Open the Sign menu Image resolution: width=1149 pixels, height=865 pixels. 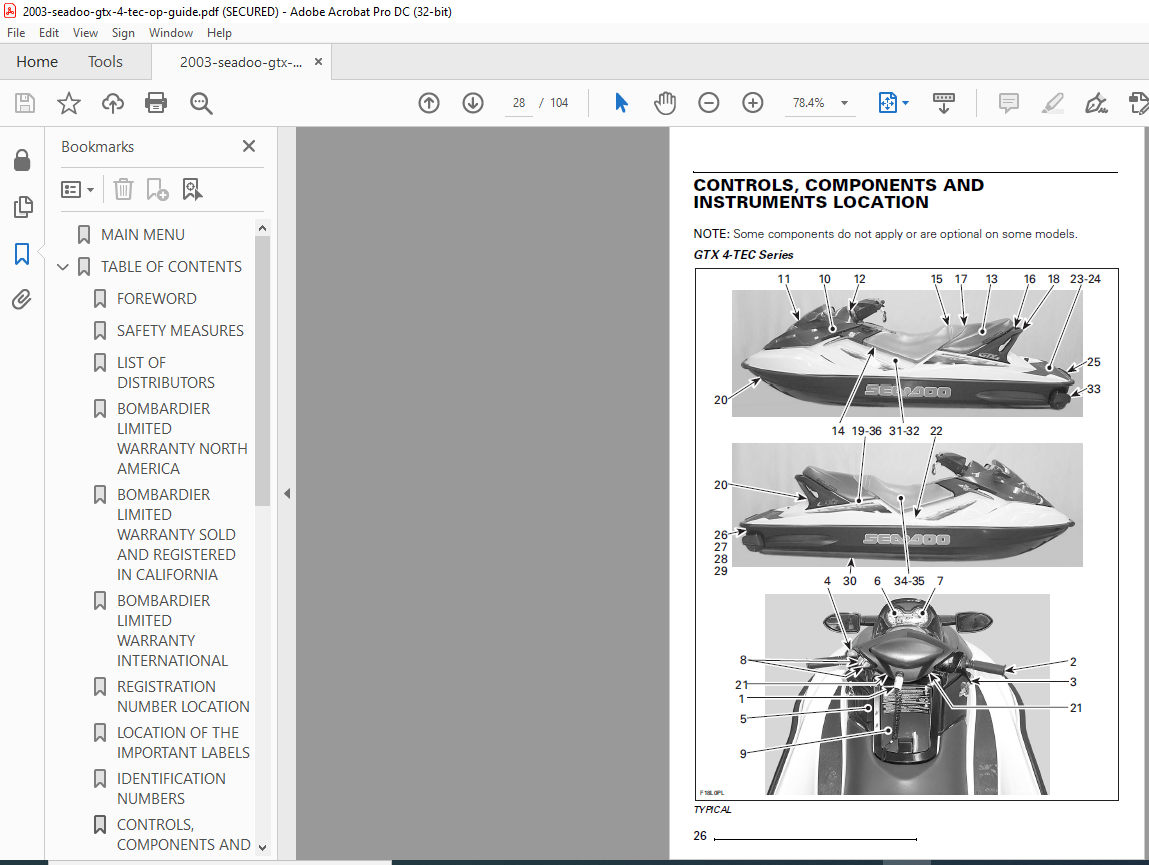click(x=123, y=33)
